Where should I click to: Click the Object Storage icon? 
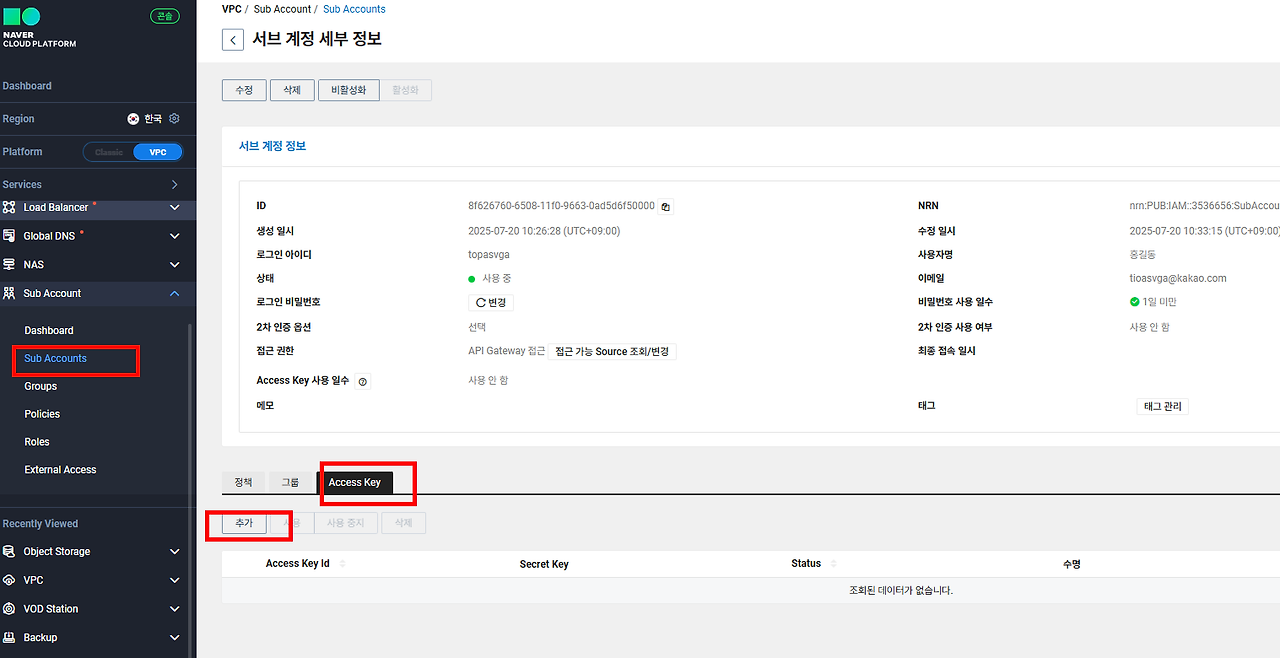tap(9, 551)
